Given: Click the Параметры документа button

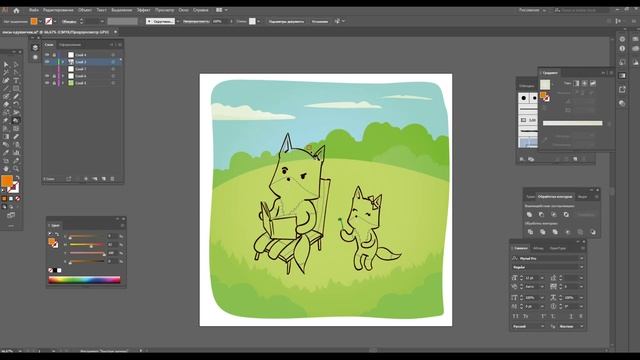Looking at the screenshot, I should tap(286, 21).
